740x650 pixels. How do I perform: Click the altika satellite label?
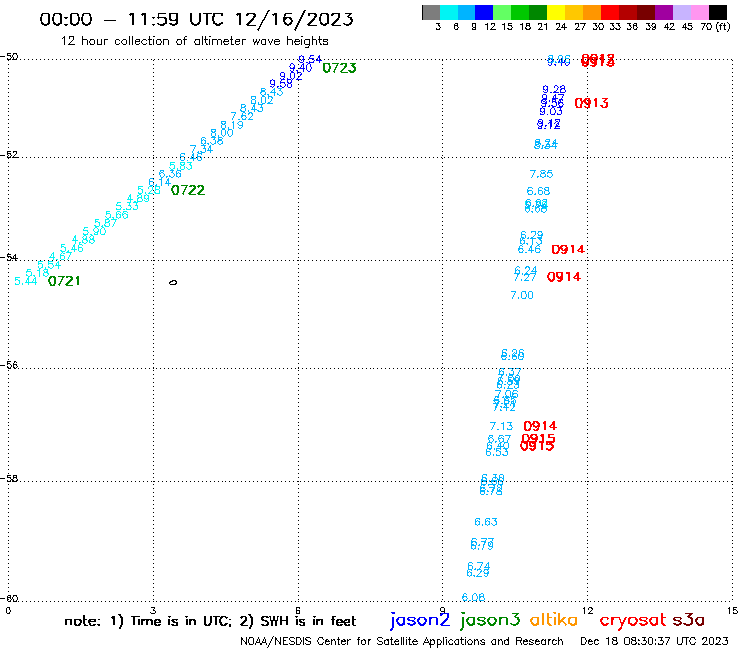(x=554, y=620)
